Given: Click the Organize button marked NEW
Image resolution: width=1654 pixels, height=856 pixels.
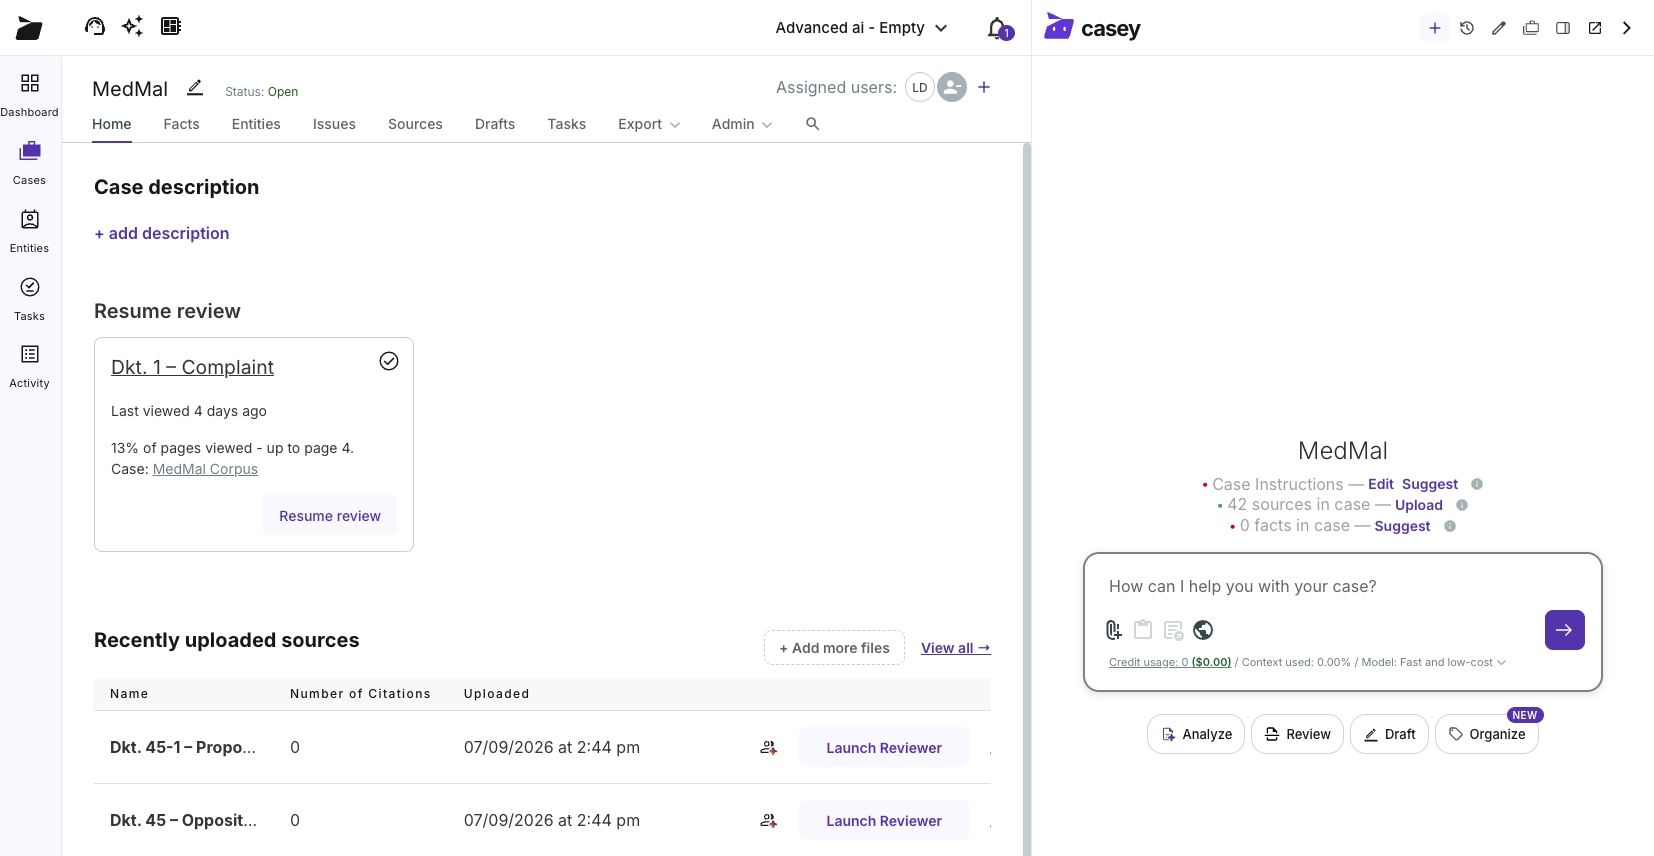Looking at the screenshot, I should (1487, 734).
